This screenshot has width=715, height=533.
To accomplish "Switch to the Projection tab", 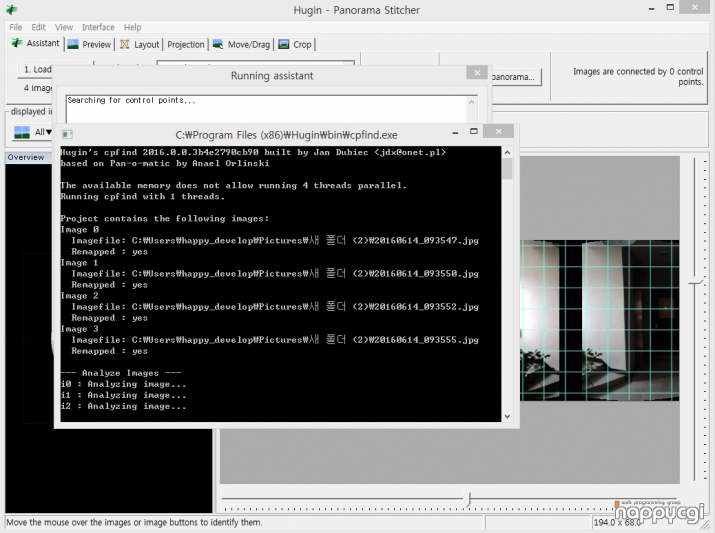I will tap(186, 44).
